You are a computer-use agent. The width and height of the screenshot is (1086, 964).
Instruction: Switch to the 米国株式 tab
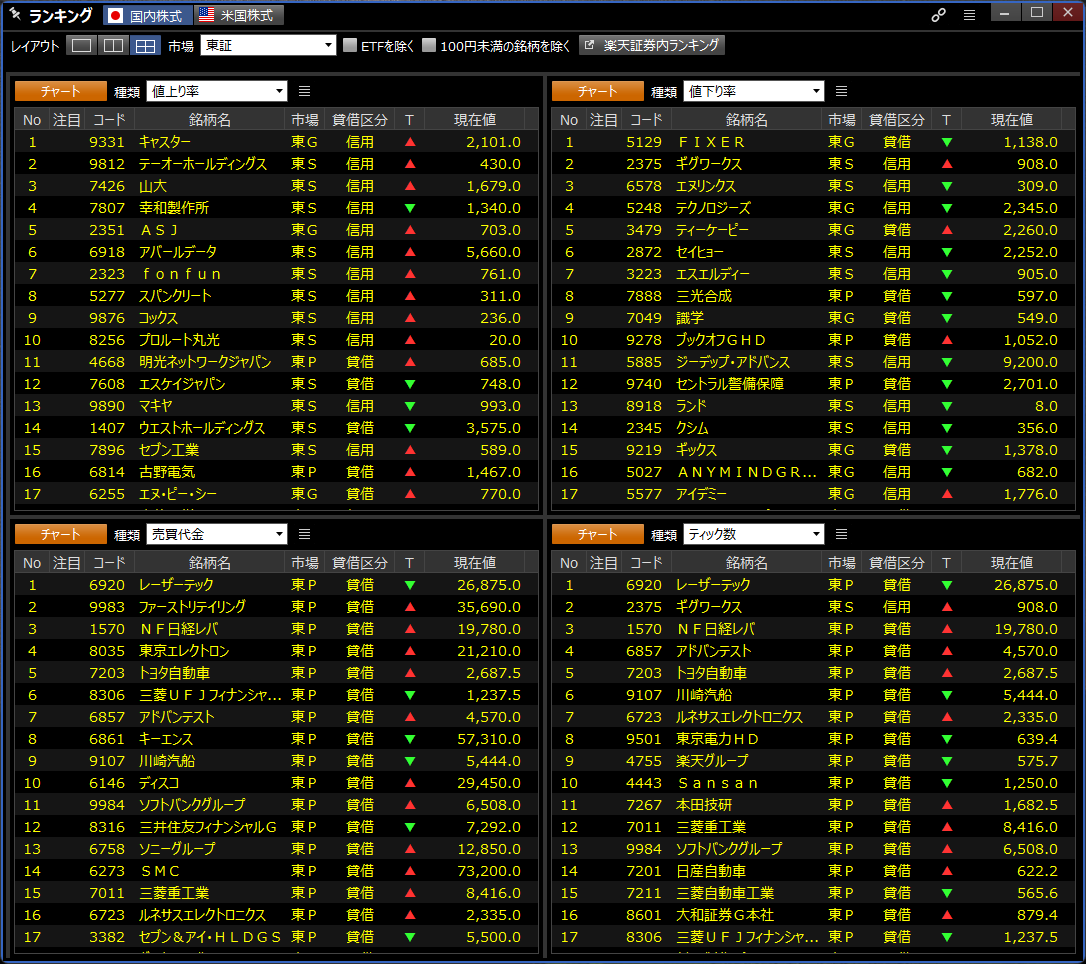pos(239,15)
